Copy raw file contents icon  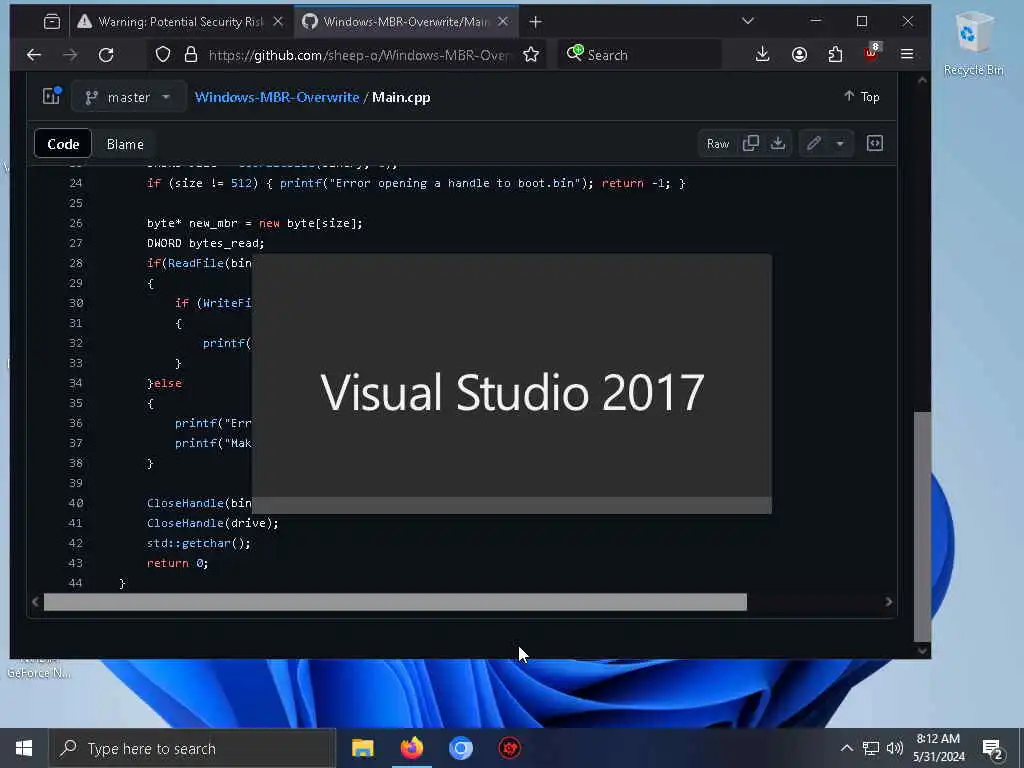coord(751,144)
